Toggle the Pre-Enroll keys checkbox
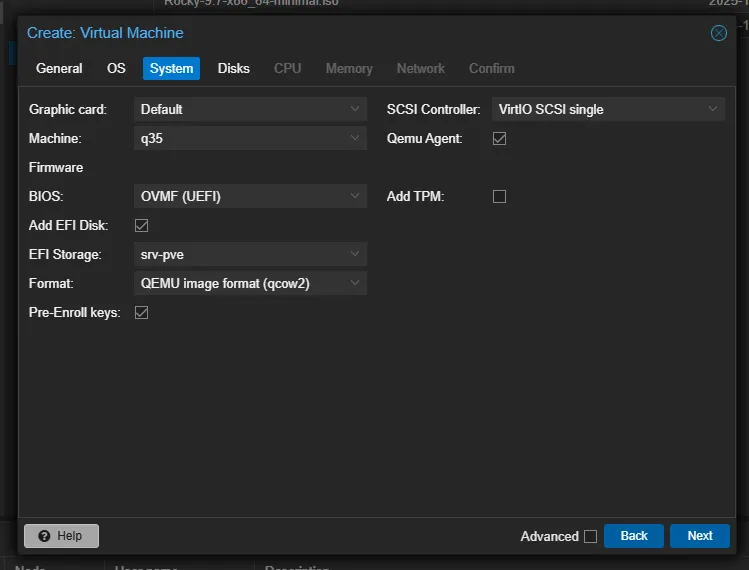The image size is (749, 570). 142,312
